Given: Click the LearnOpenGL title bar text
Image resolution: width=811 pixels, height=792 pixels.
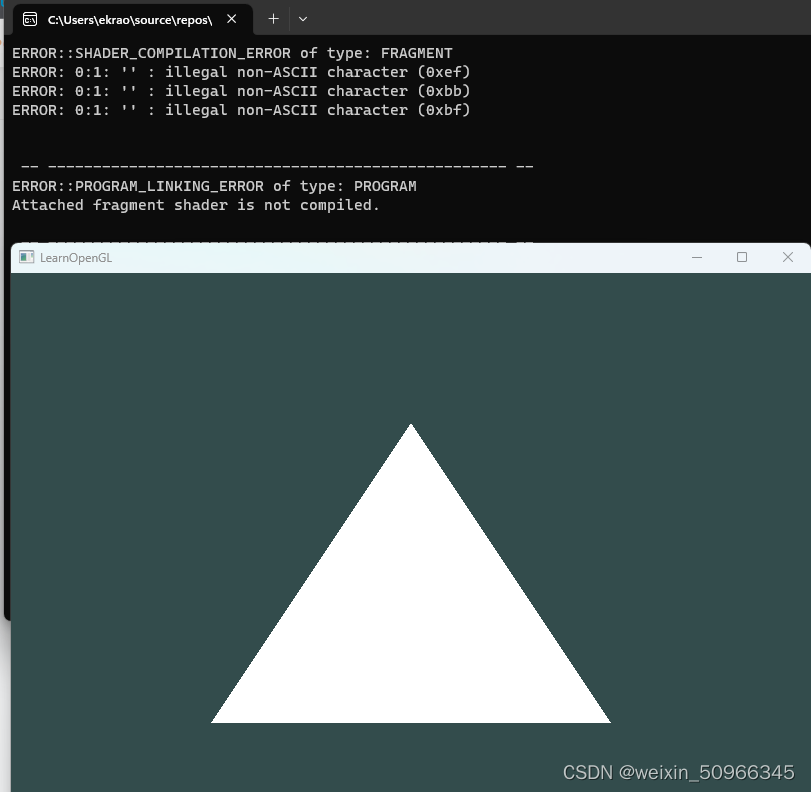Looking at the screenshot, I should [x=75, y=257].
